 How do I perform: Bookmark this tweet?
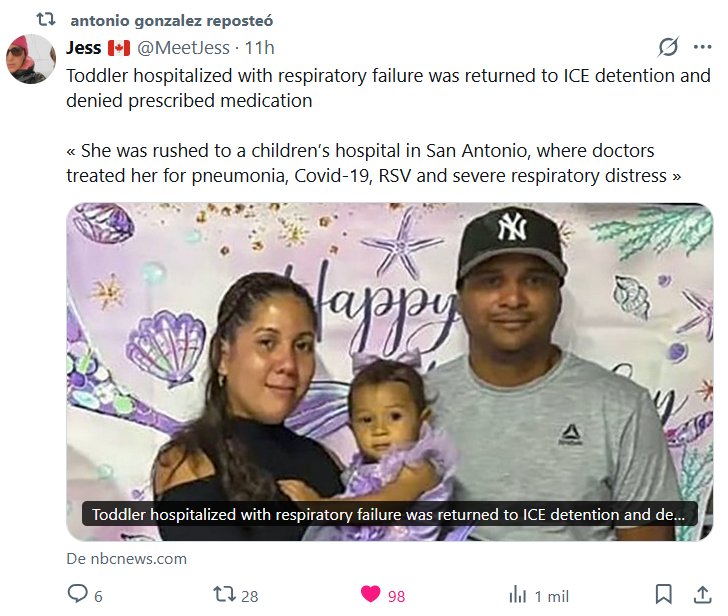[663, 594]
